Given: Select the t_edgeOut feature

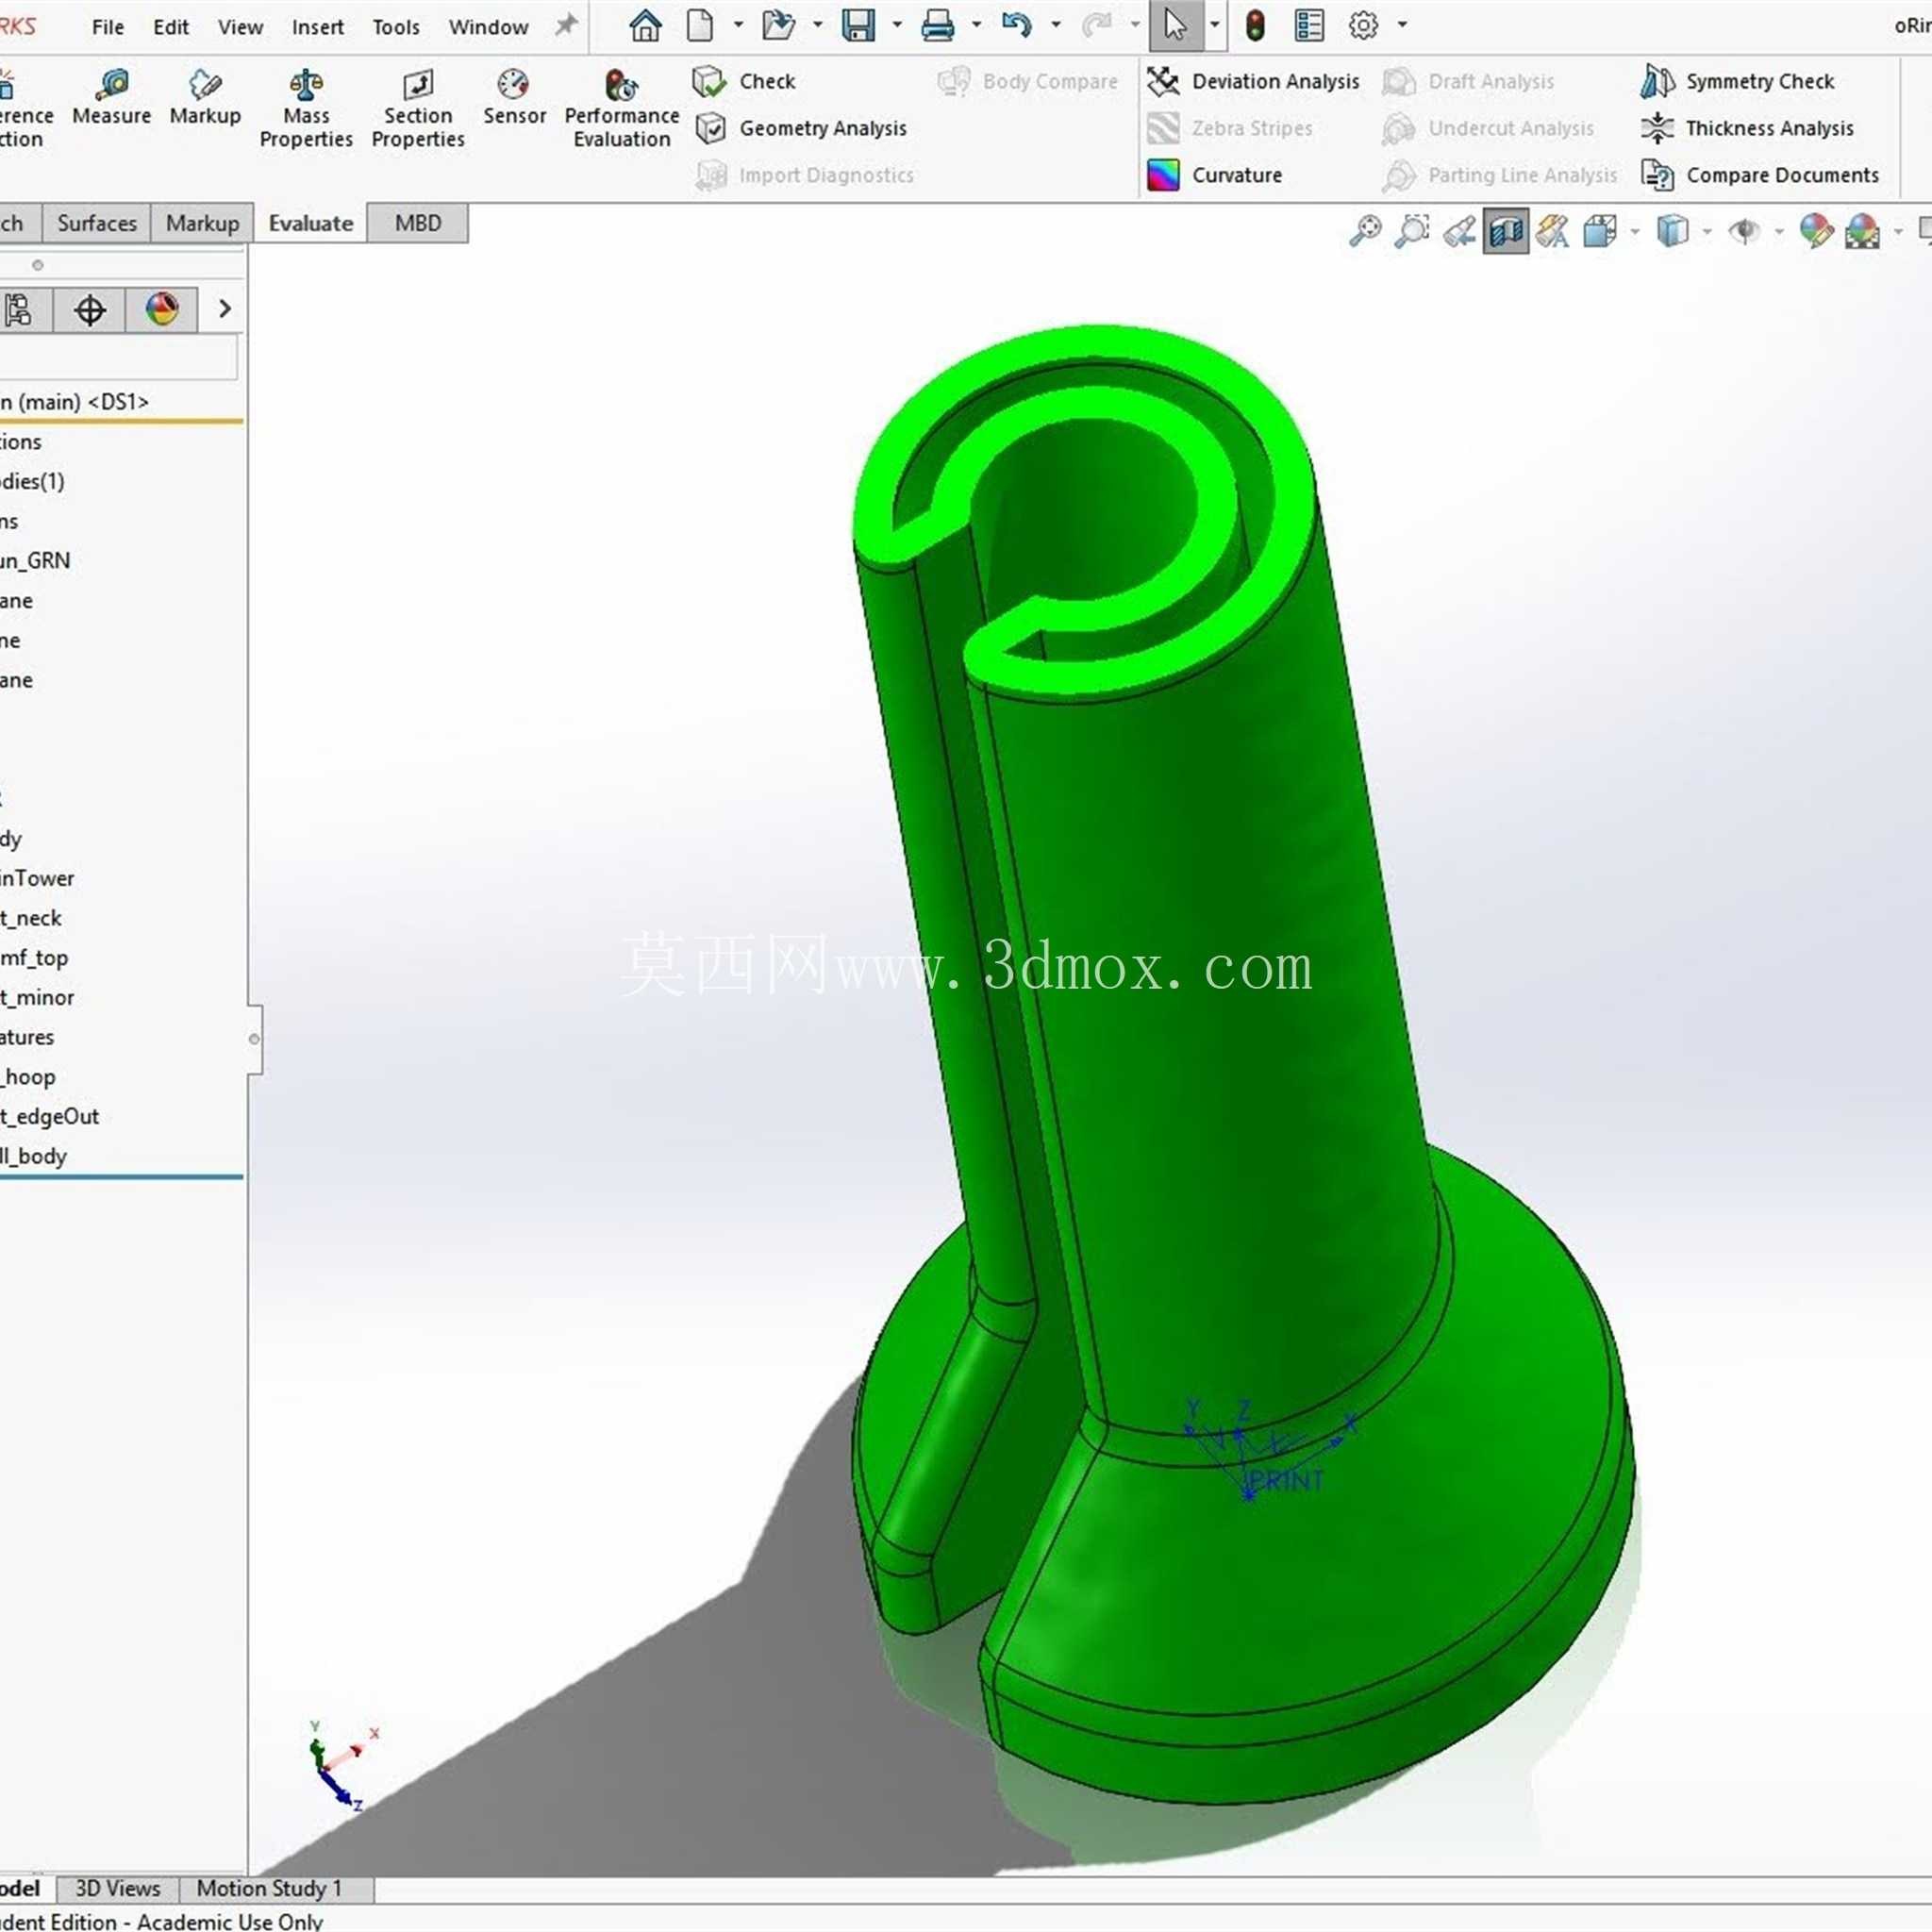Looking at the screenshot, I should (x=50, y=1117).
